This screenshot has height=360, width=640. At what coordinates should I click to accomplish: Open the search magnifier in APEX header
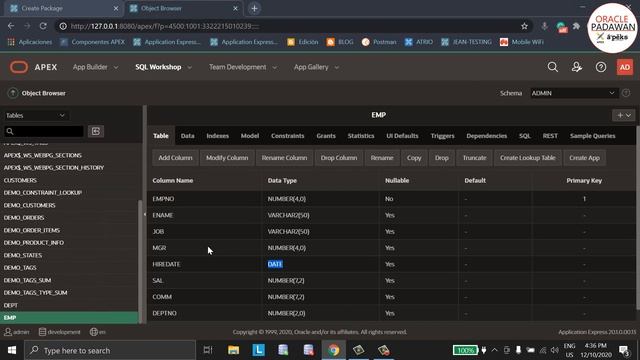tap(553, 67)
